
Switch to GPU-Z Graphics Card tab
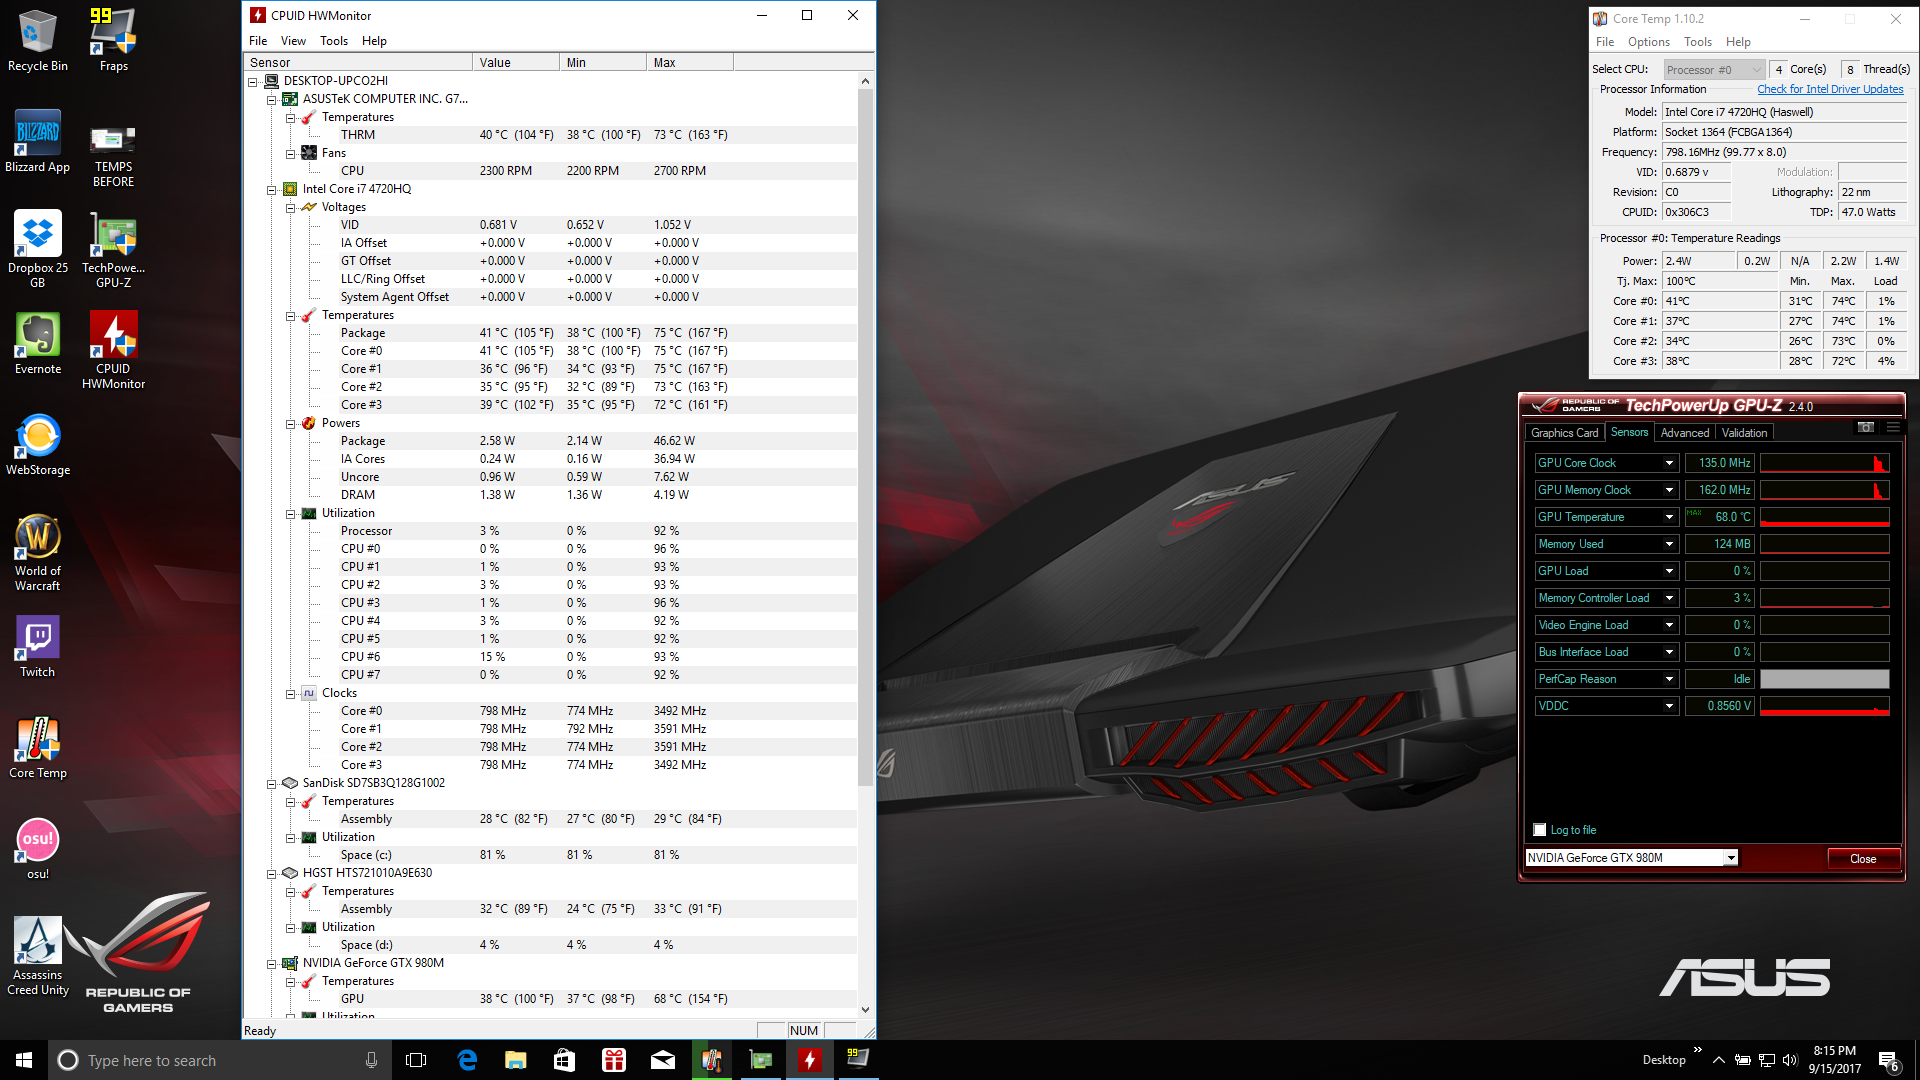click(x=1565, y=433)
